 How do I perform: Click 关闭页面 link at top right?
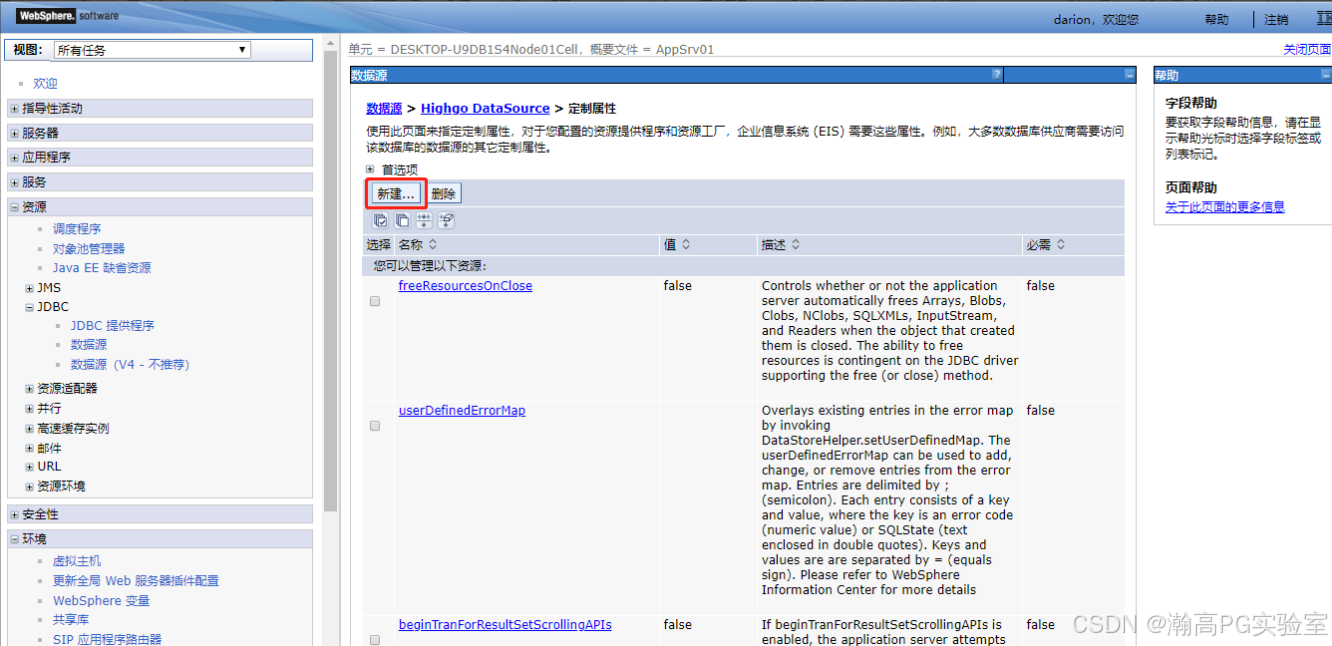1307,49
